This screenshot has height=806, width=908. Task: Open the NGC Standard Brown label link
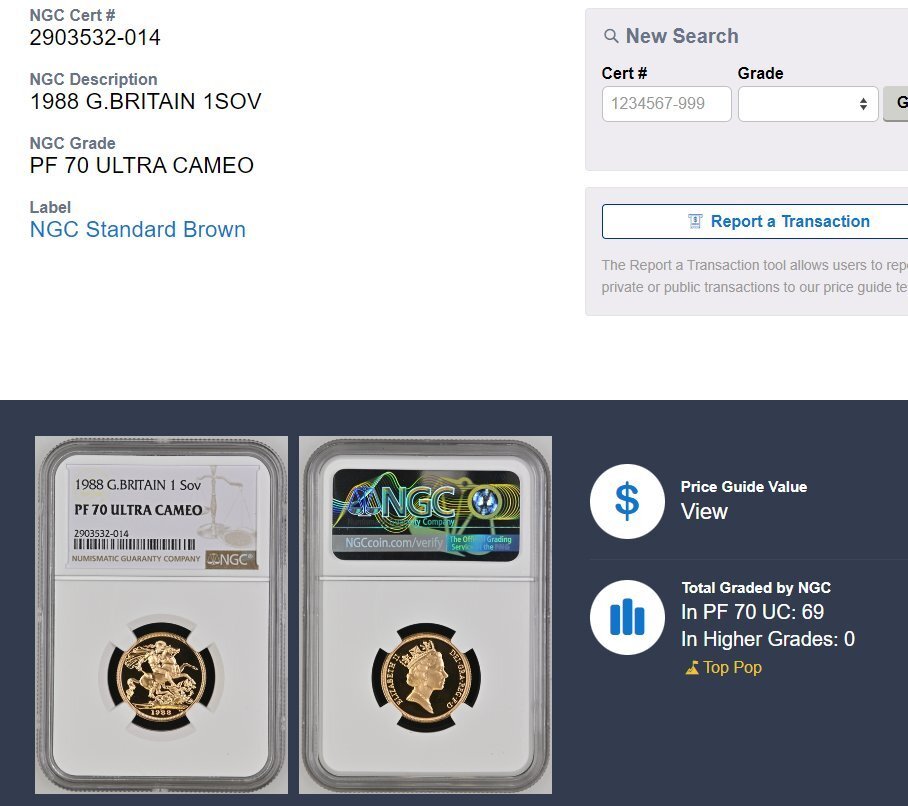[x=138, y=229]
